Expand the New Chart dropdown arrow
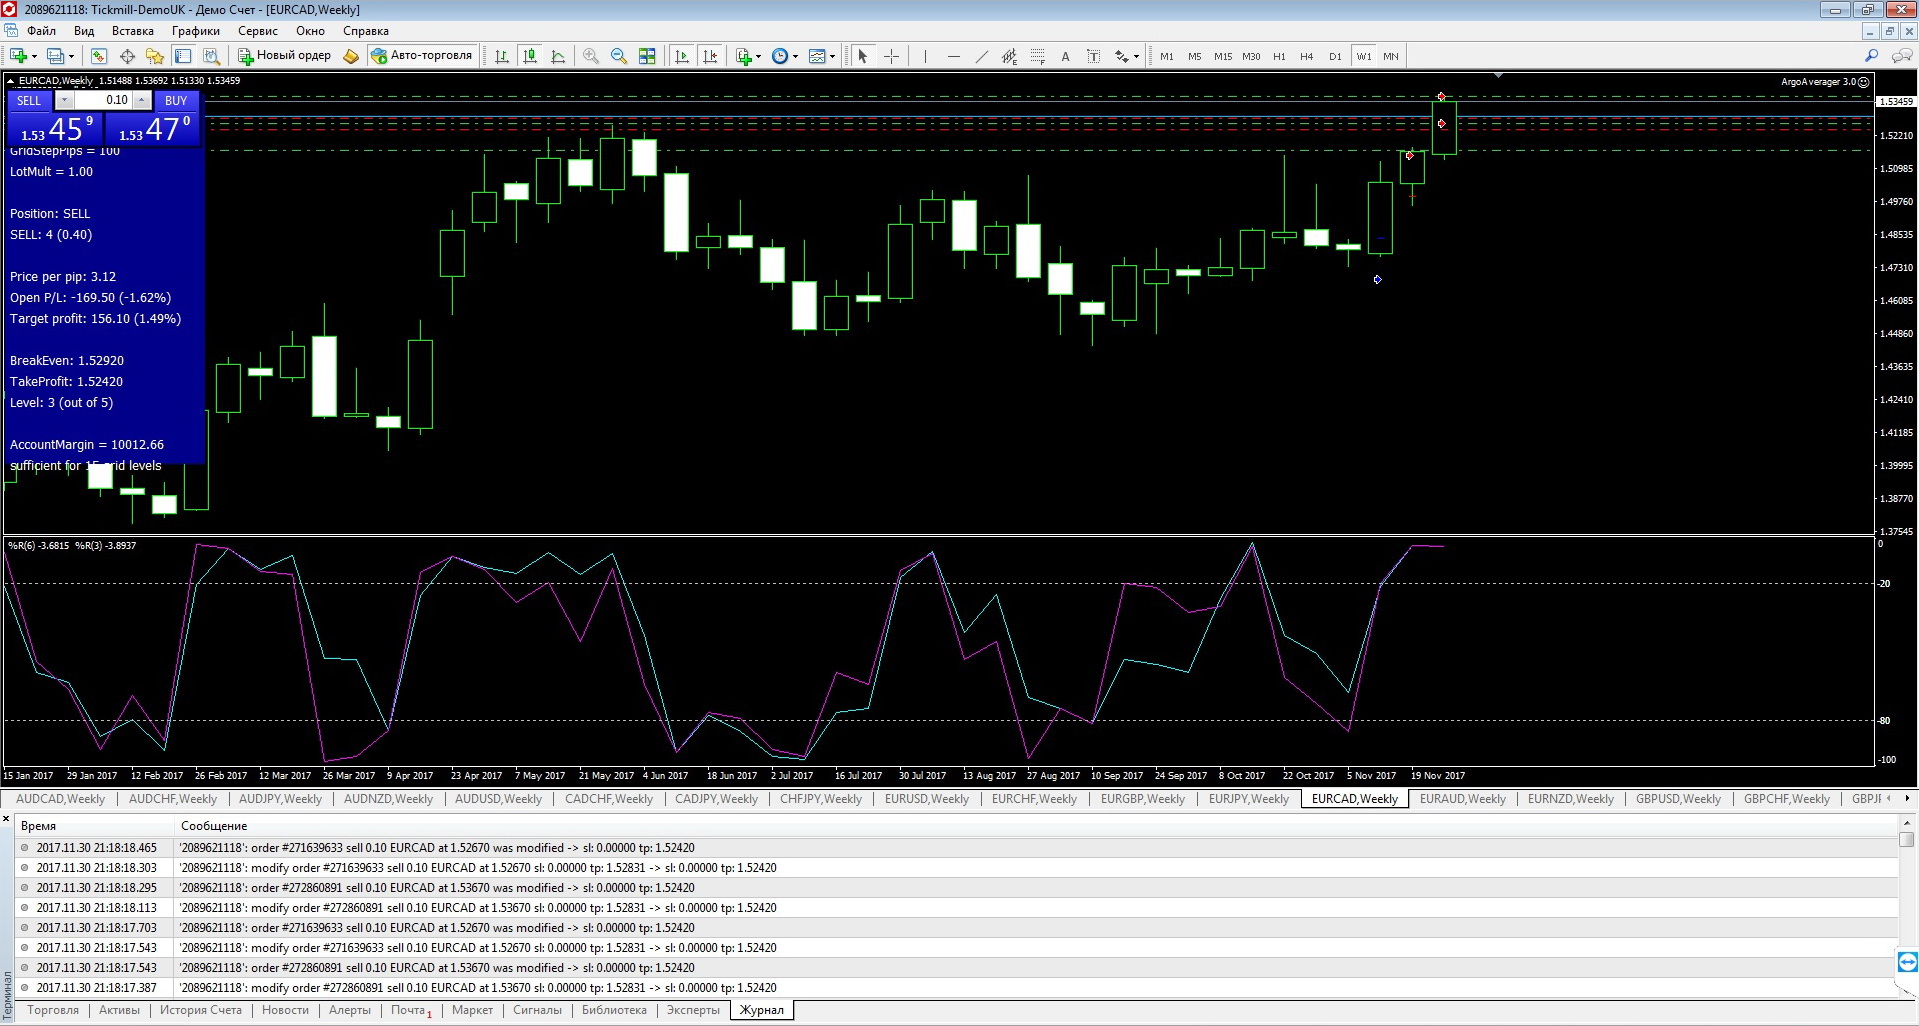The image size is (1919, 1026). [33, 56]
